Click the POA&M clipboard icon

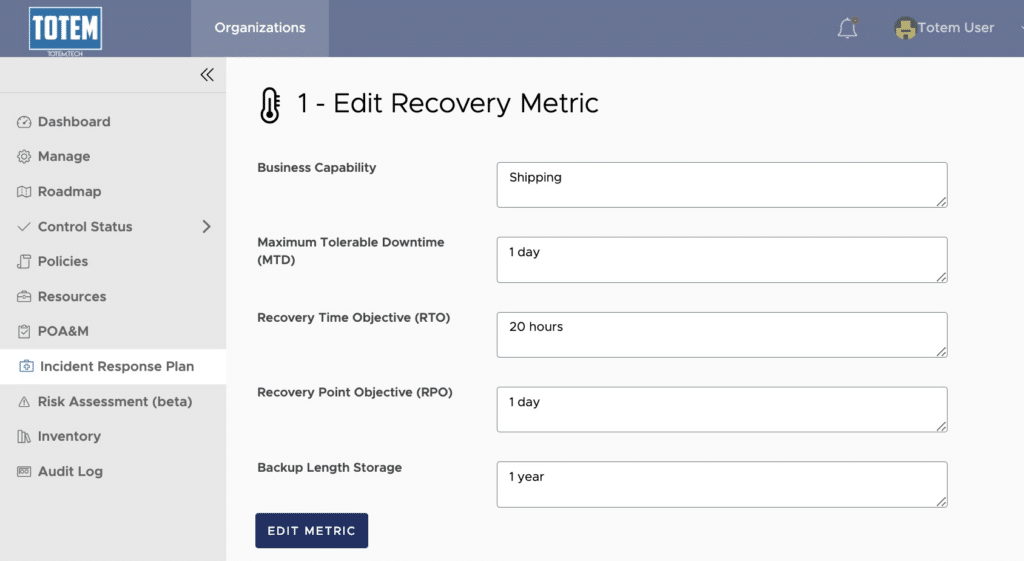tap(24, 332)
